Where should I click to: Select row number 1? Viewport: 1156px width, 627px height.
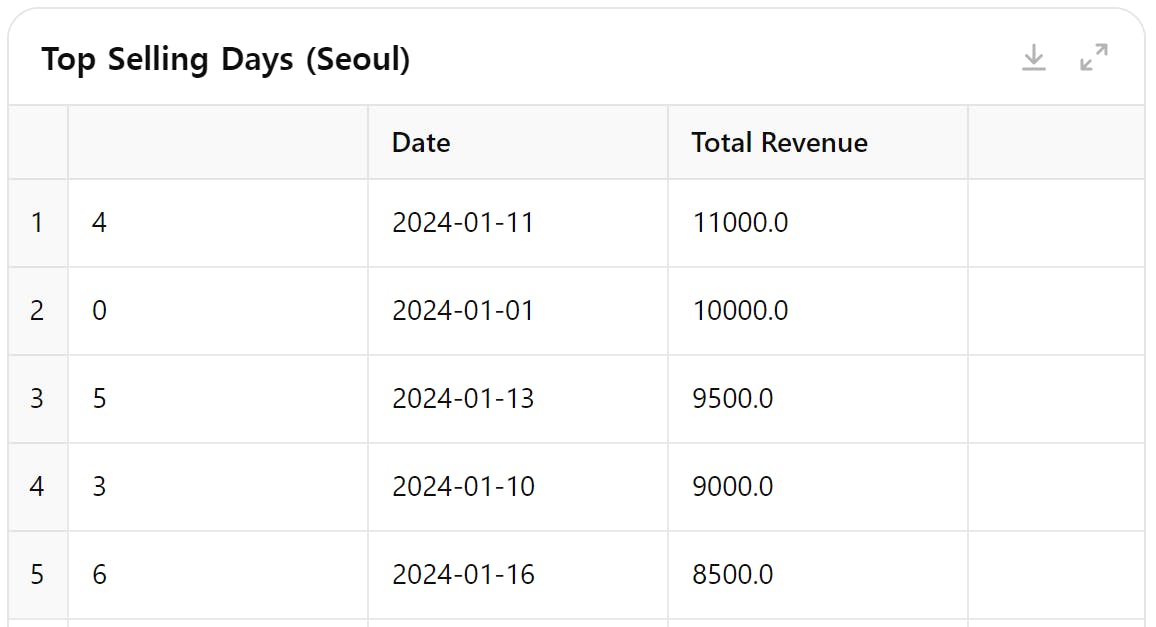pos(37,222)
